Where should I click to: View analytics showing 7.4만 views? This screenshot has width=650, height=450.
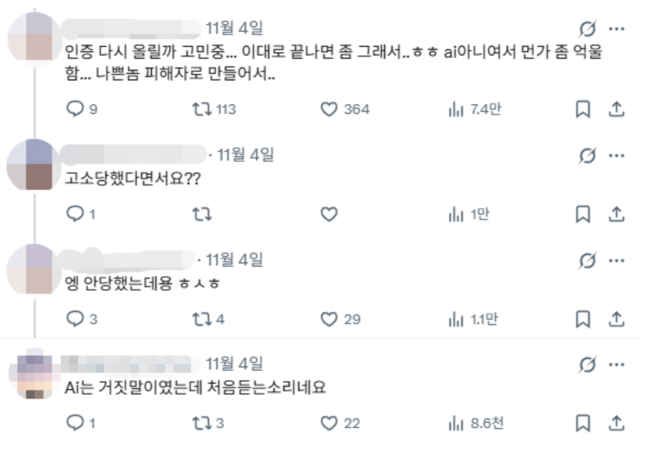(458, 109)
